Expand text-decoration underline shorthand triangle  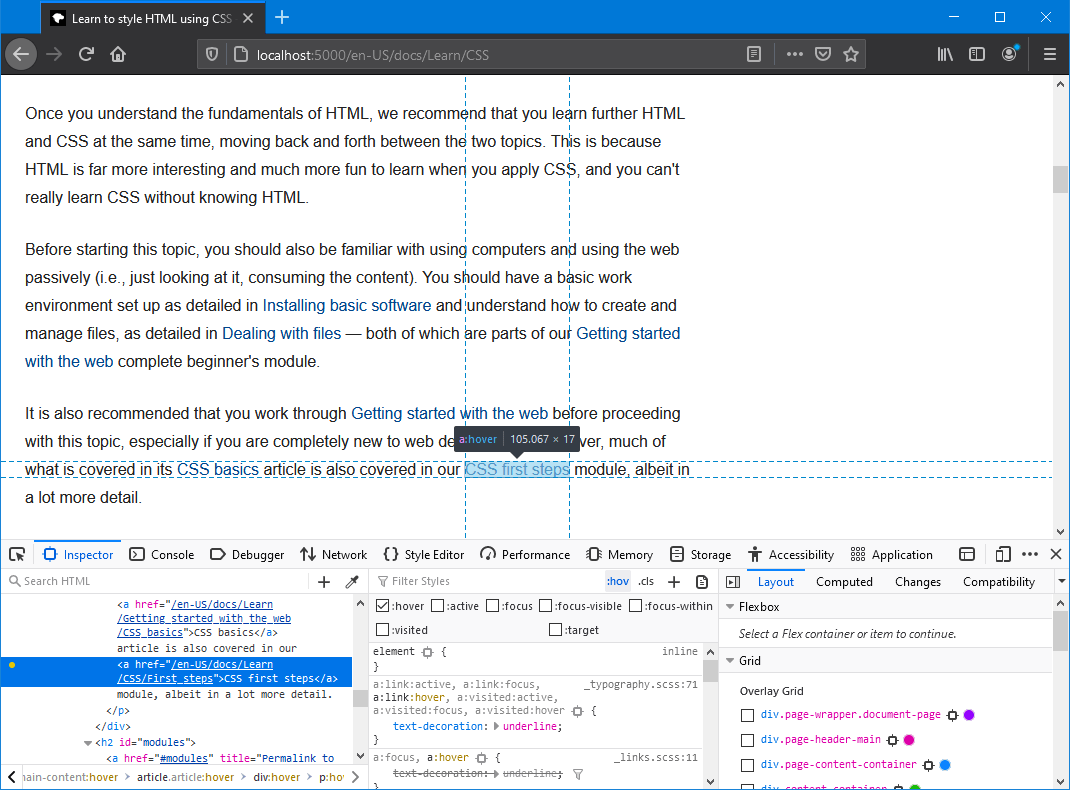click(x=496, y=727)
